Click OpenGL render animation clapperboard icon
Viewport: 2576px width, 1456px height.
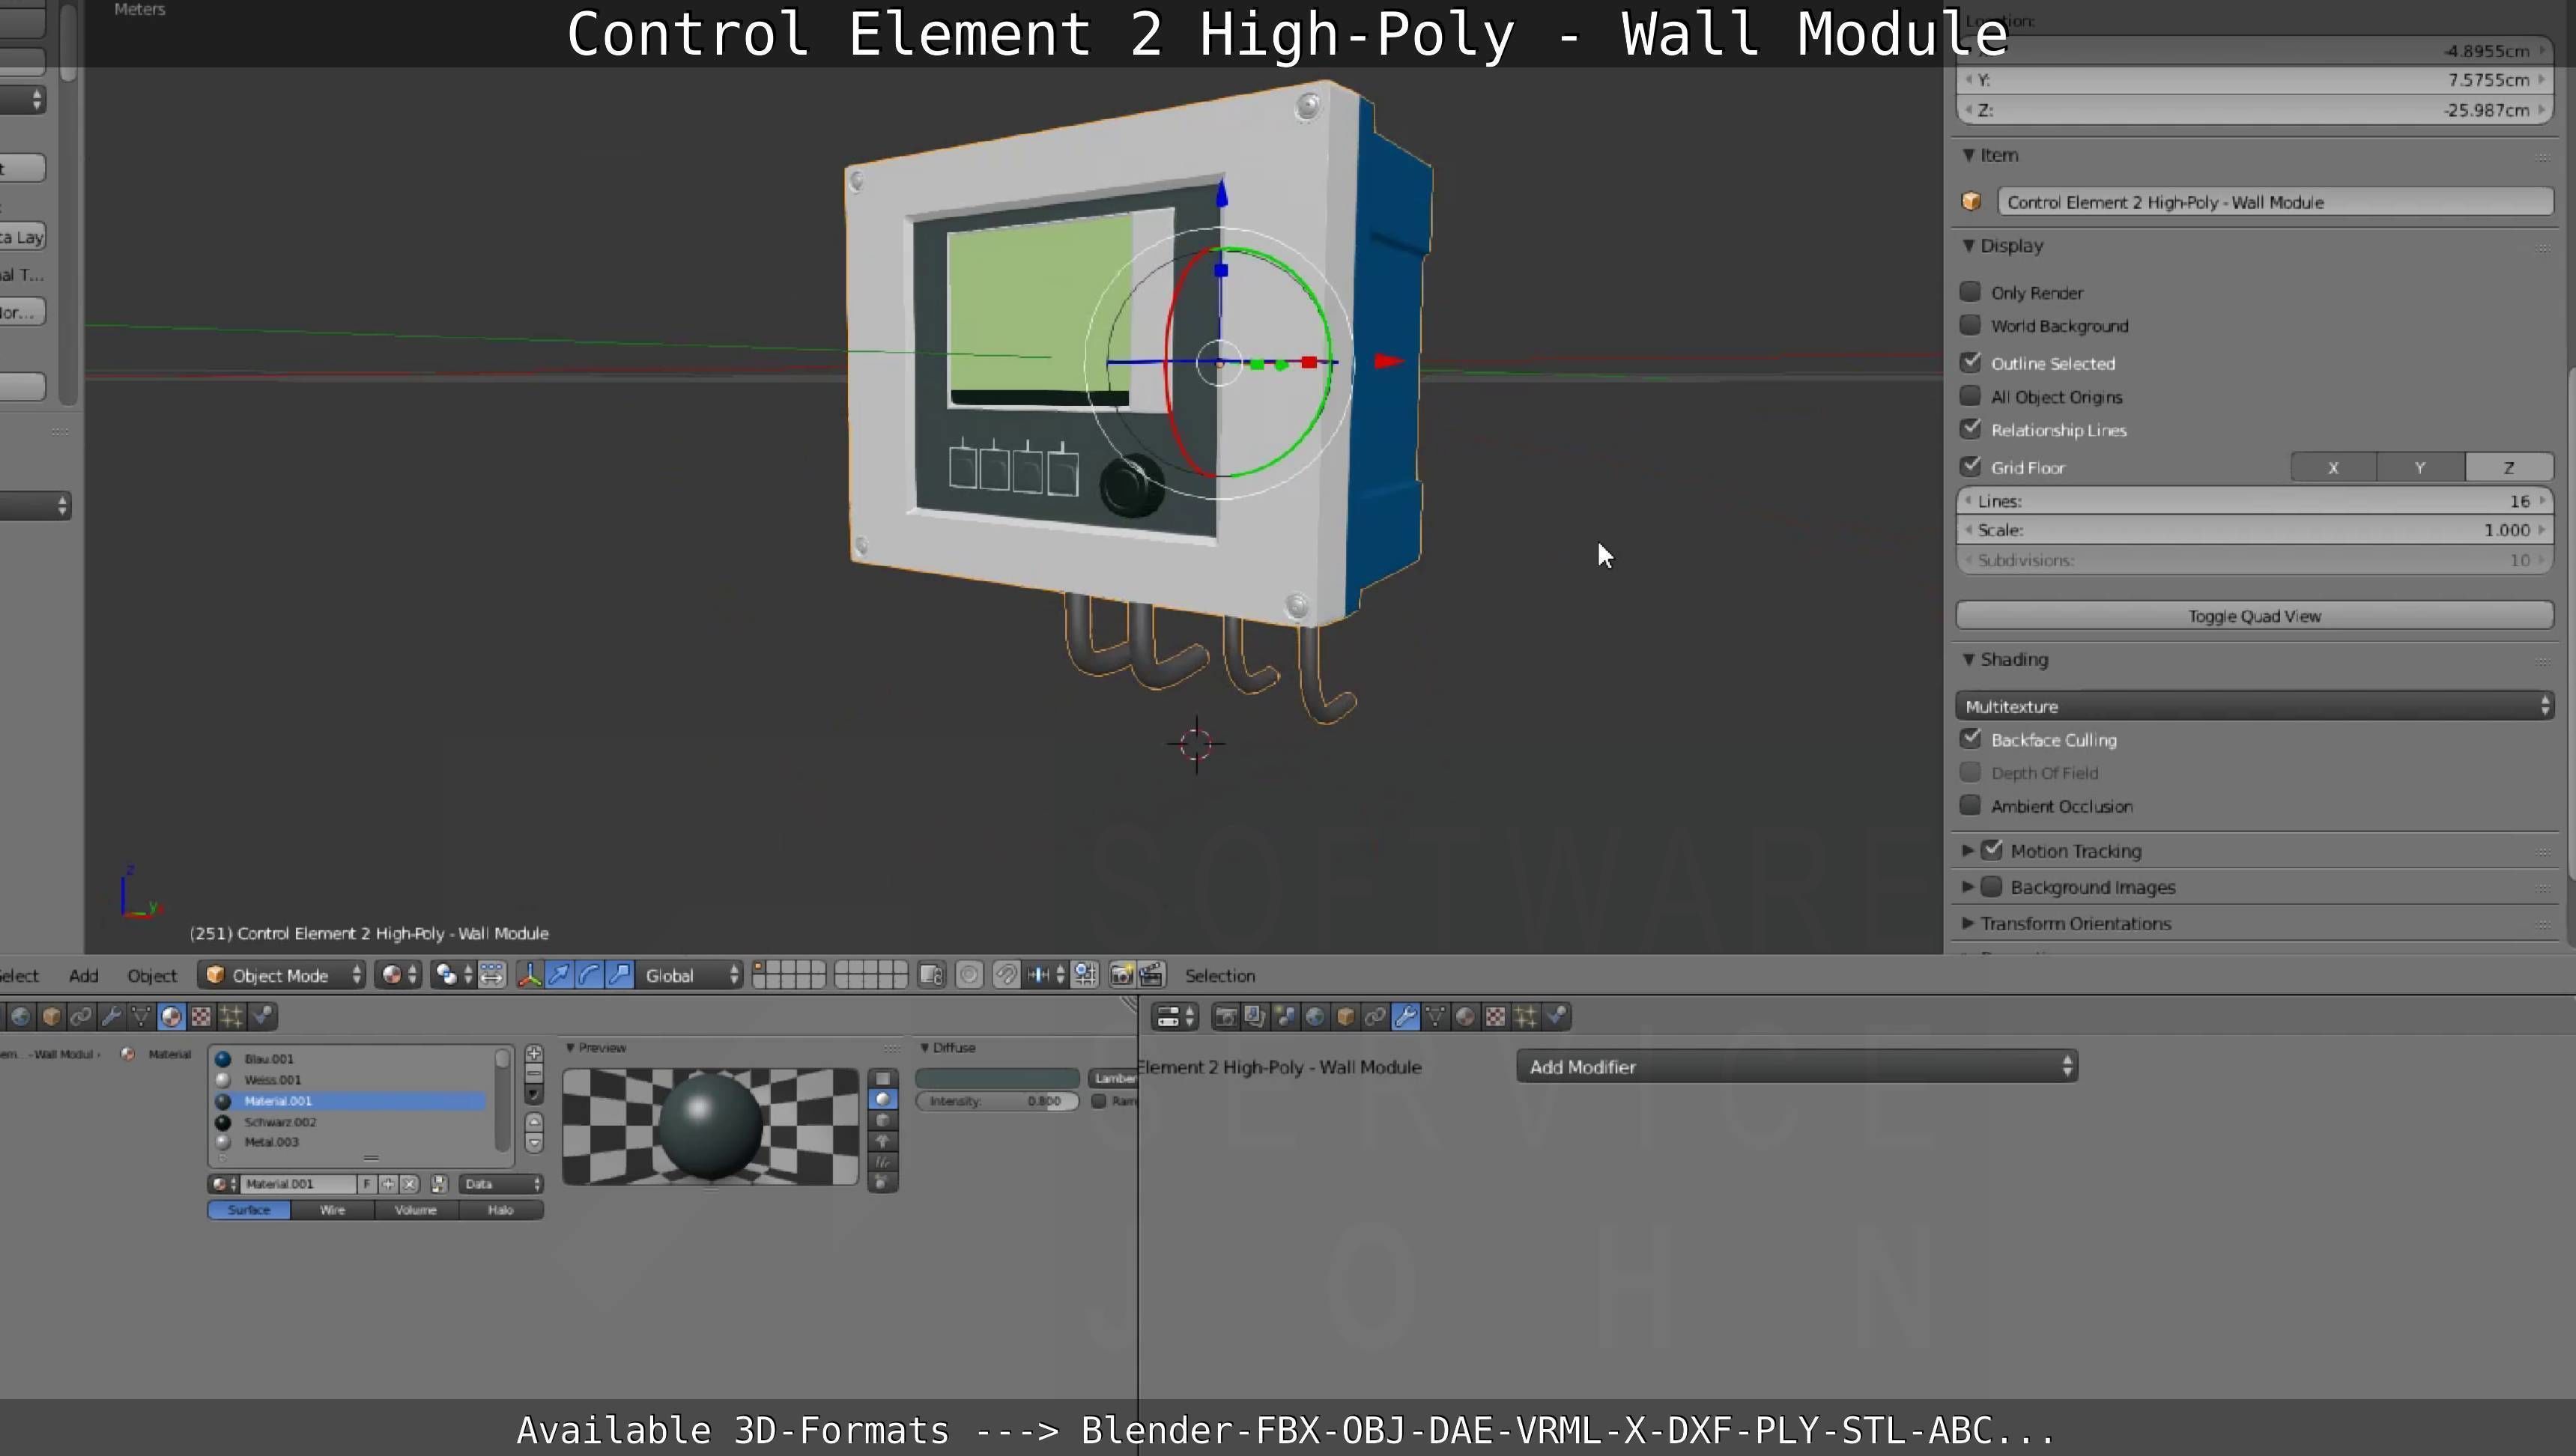[x=1151, y=975]
